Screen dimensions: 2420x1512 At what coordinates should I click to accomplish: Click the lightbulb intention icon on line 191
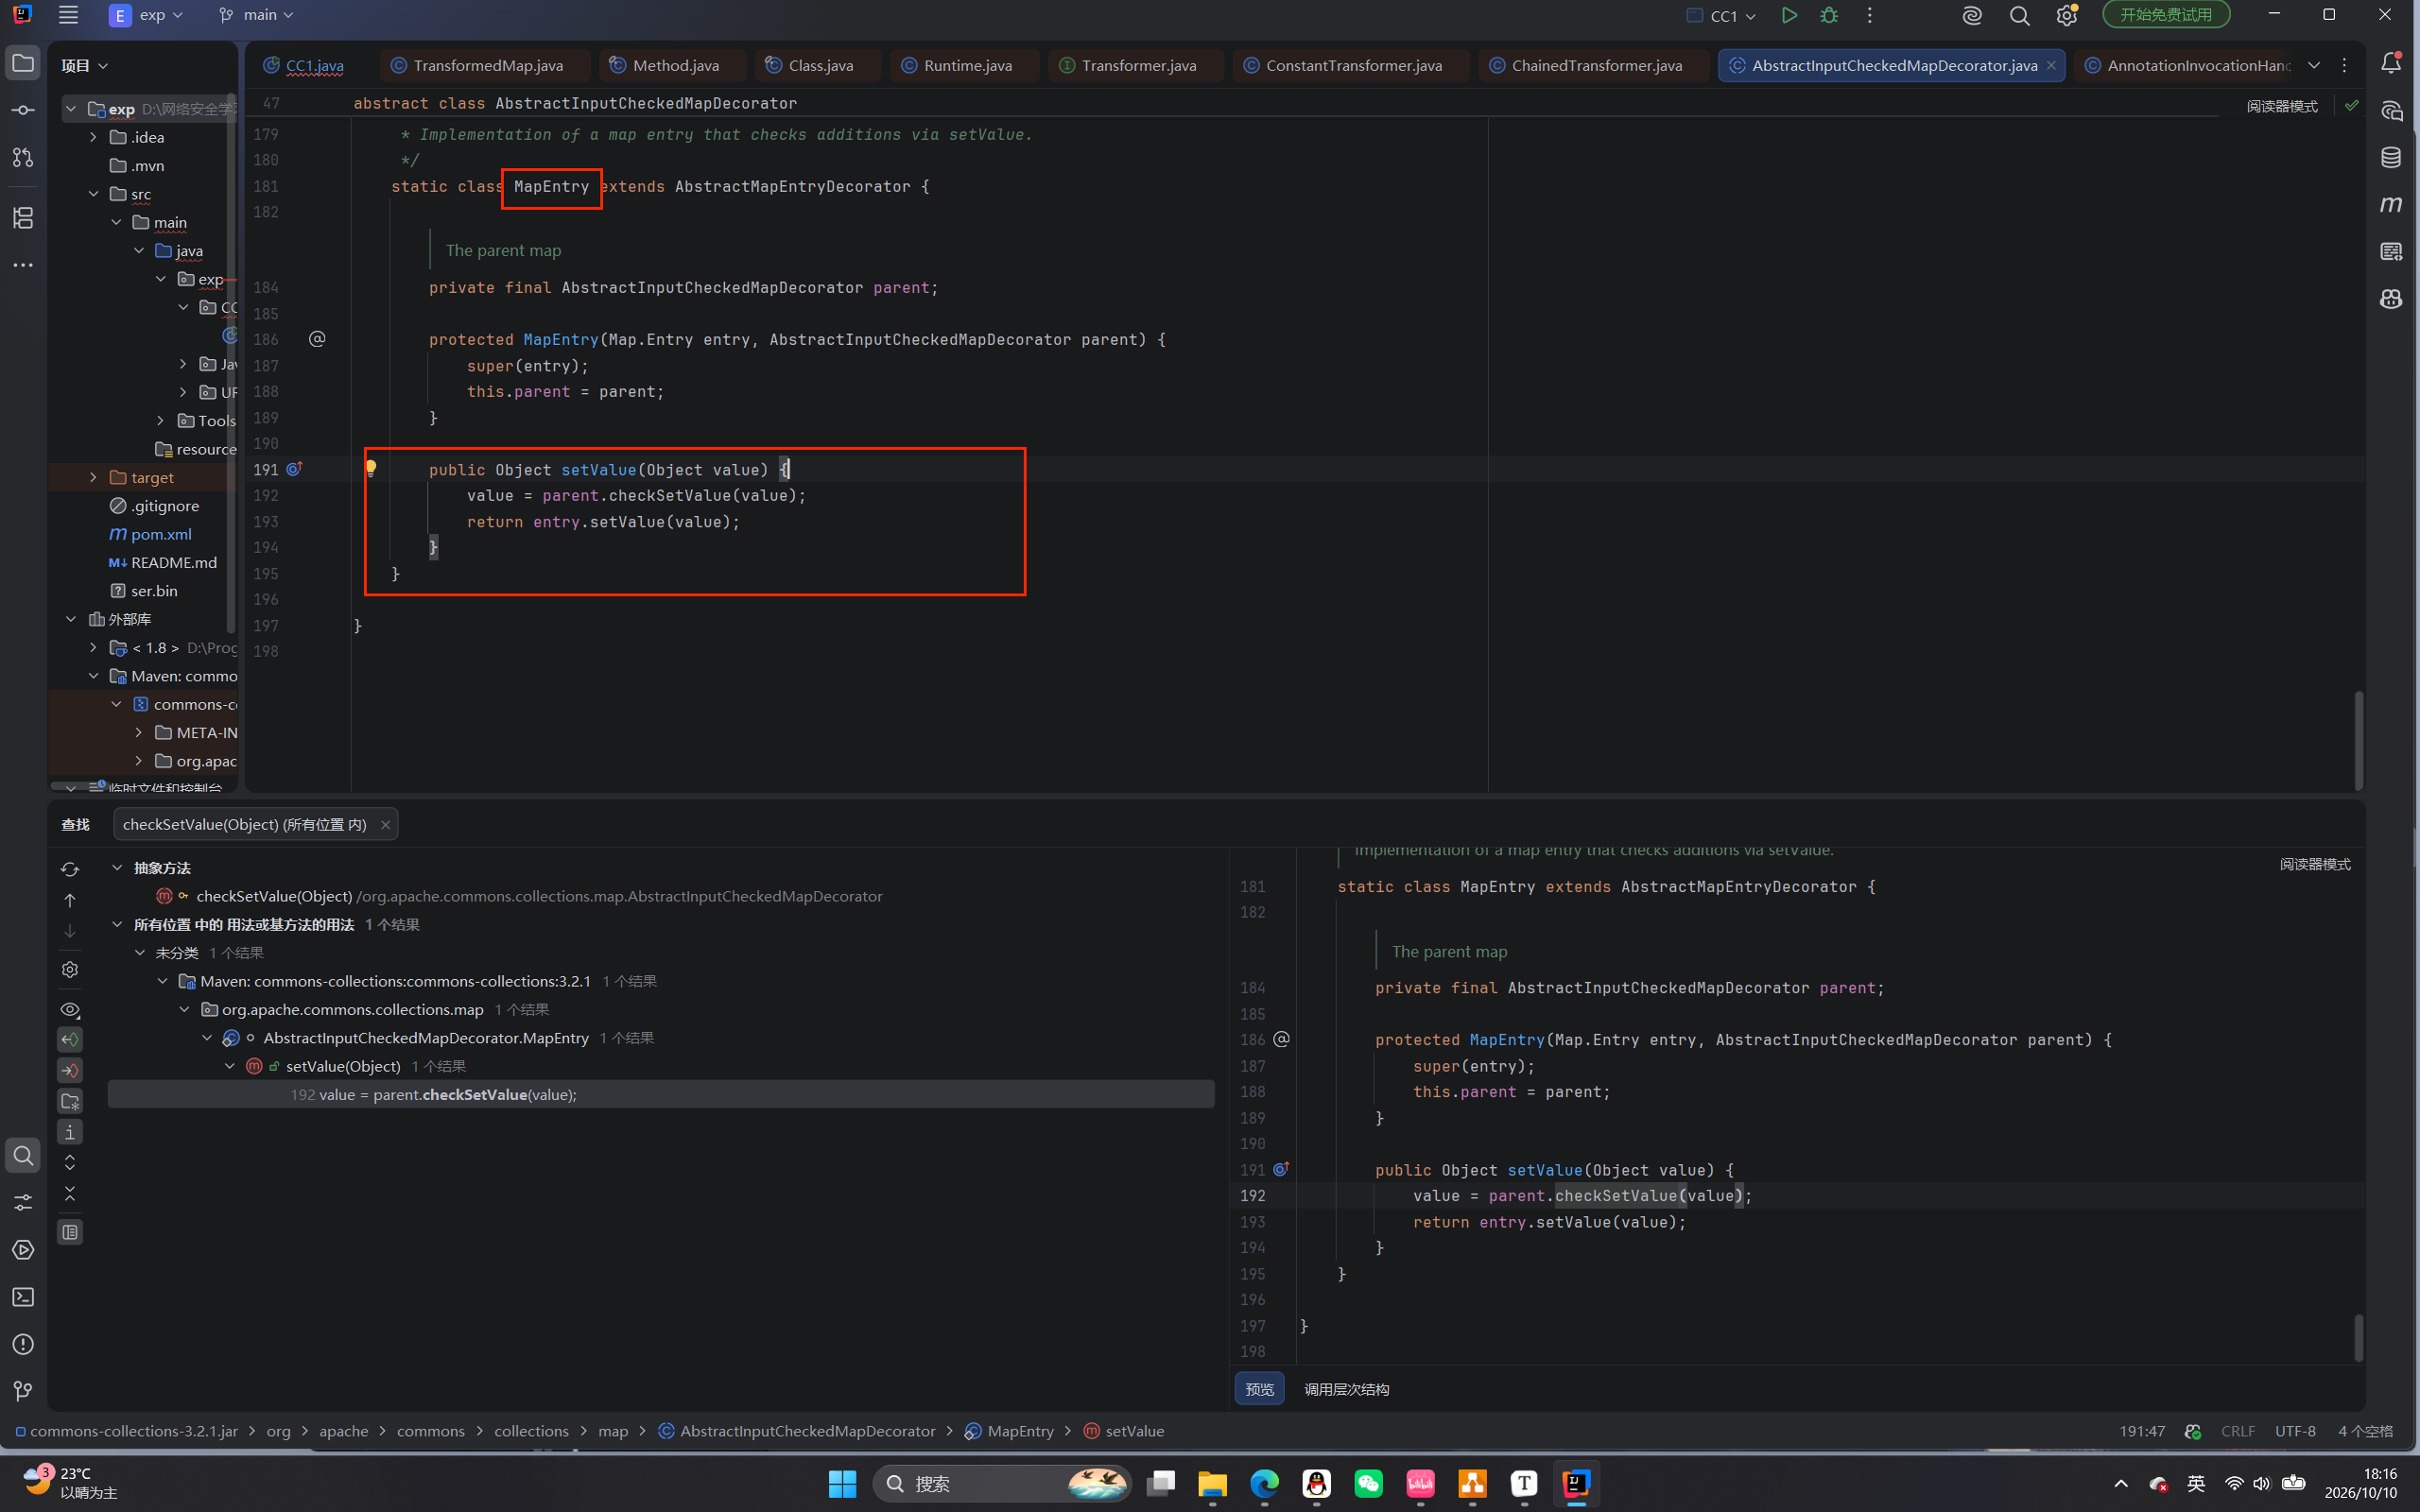point(370,467)
